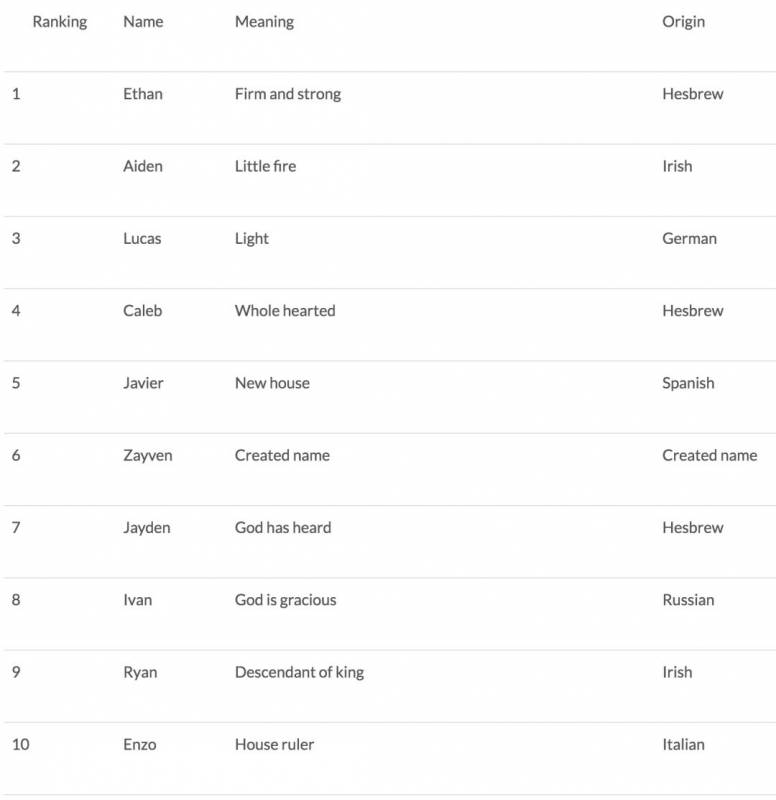Click the Origin column header
The image size is (776, 800).
683,22
